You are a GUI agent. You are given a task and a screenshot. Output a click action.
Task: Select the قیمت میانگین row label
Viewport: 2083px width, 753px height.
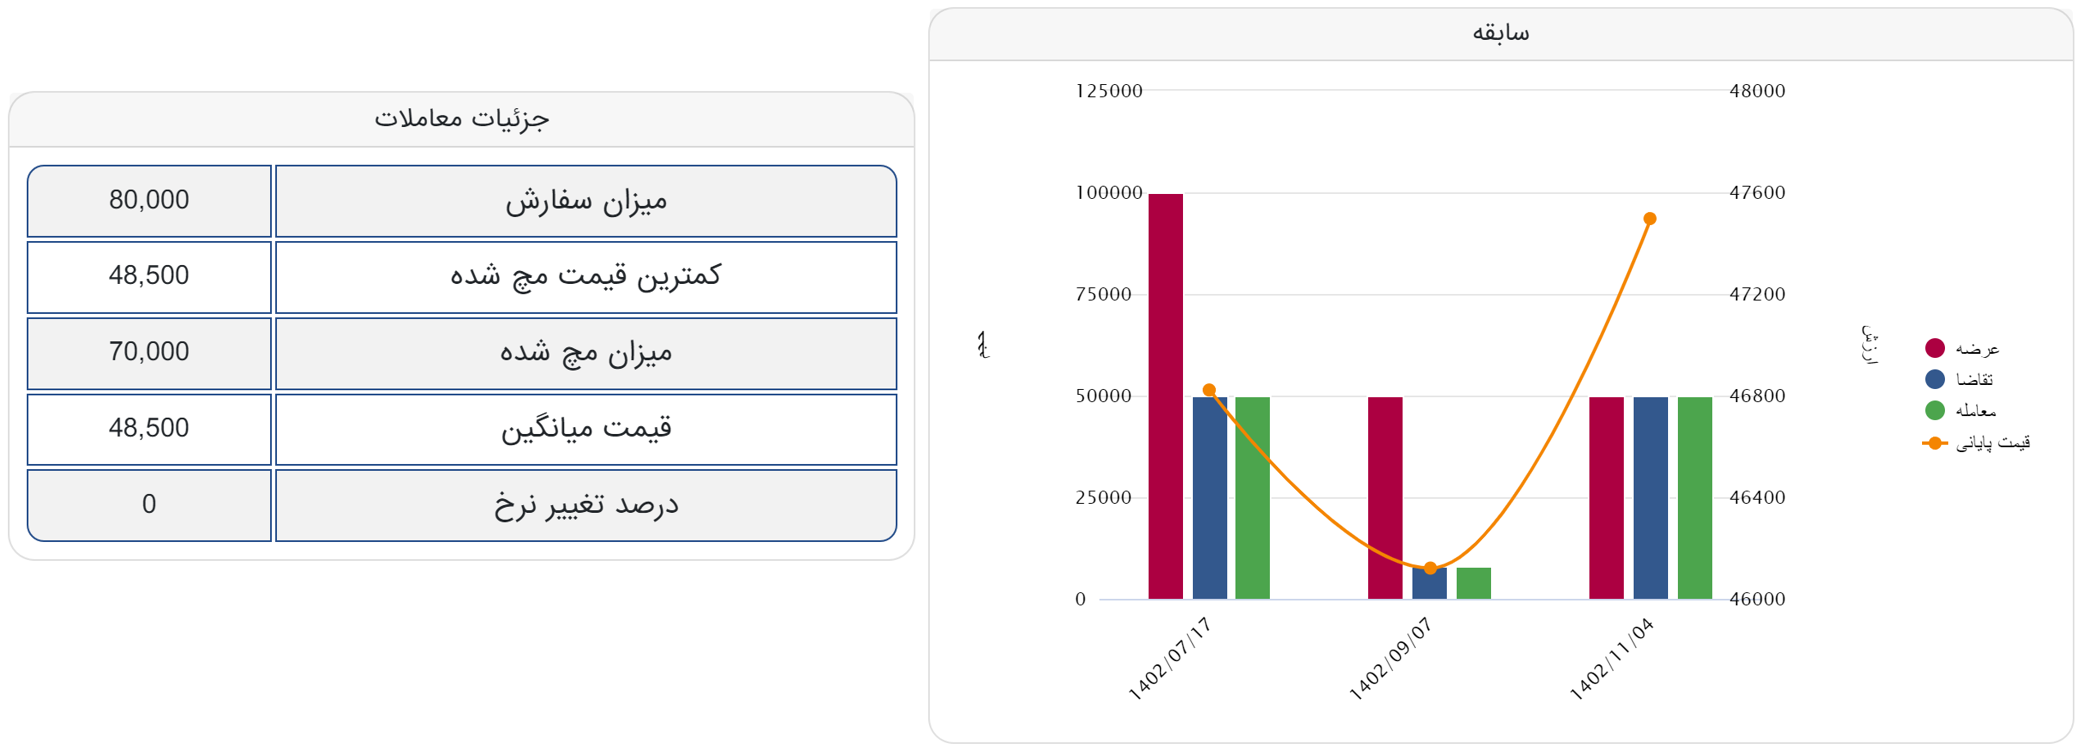[x=585, y=429]
